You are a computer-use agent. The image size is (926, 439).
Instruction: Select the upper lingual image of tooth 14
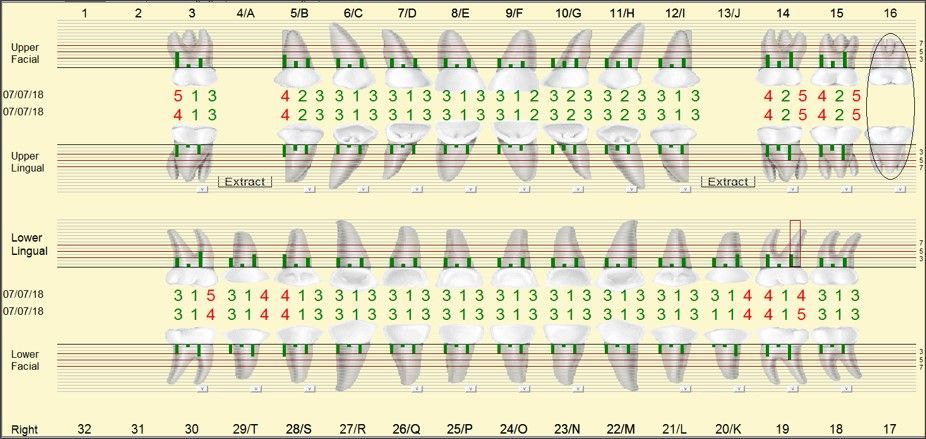tap(784, 153)
